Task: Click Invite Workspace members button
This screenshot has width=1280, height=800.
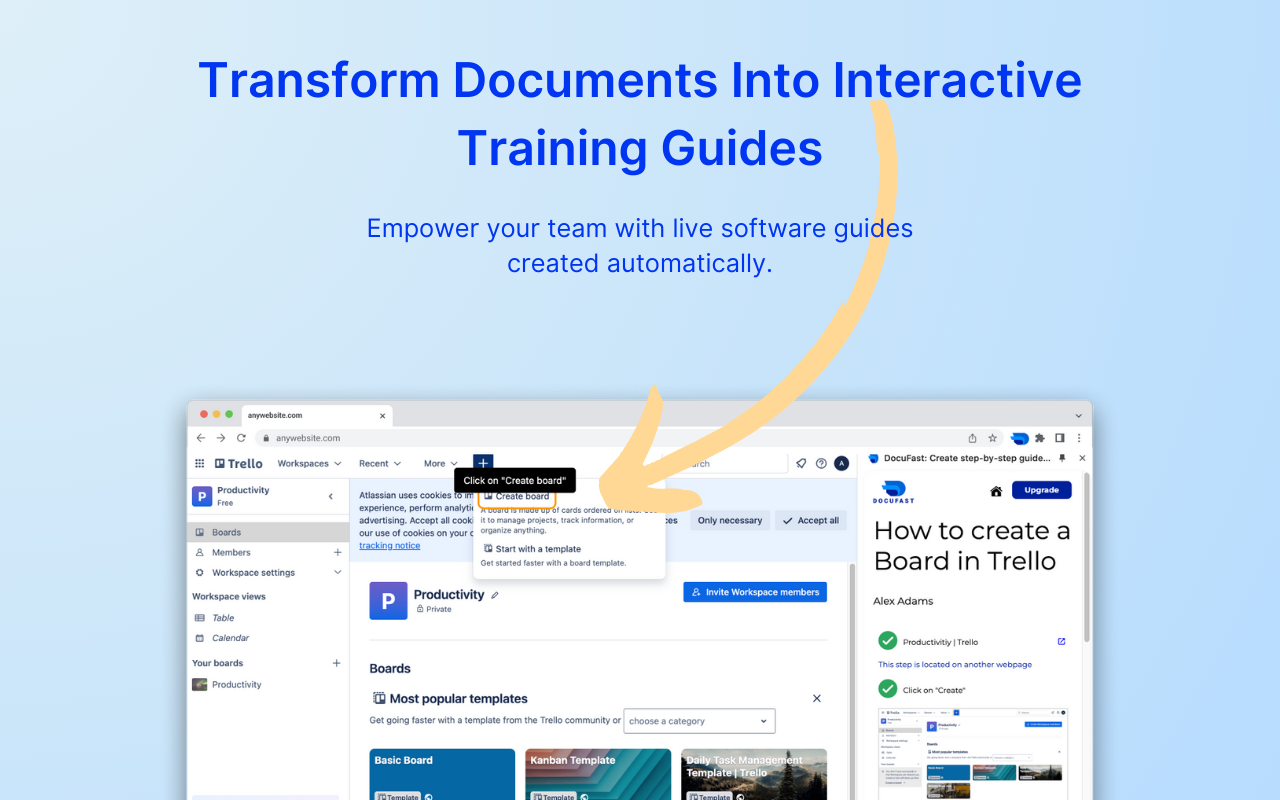Action: click(x=755, y=592)
